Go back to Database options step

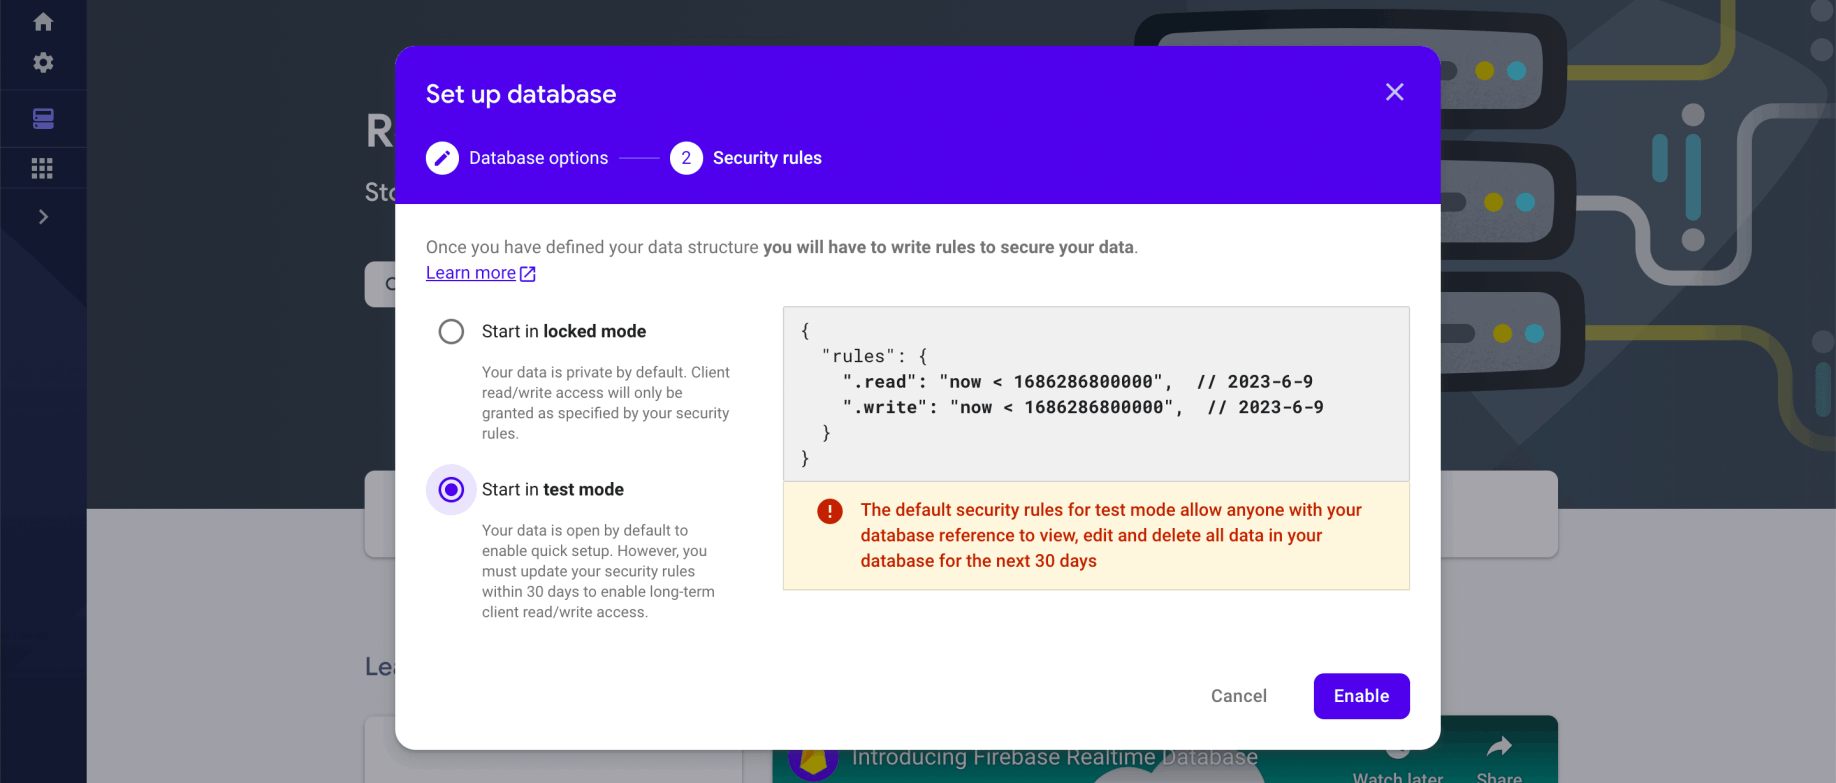tap(538, 158)
